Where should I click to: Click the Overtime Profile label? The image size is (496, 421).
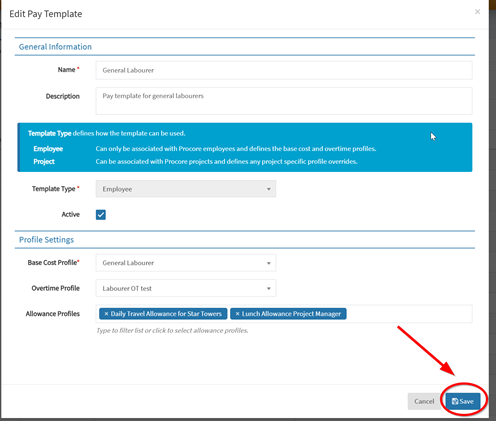[56, 288]
